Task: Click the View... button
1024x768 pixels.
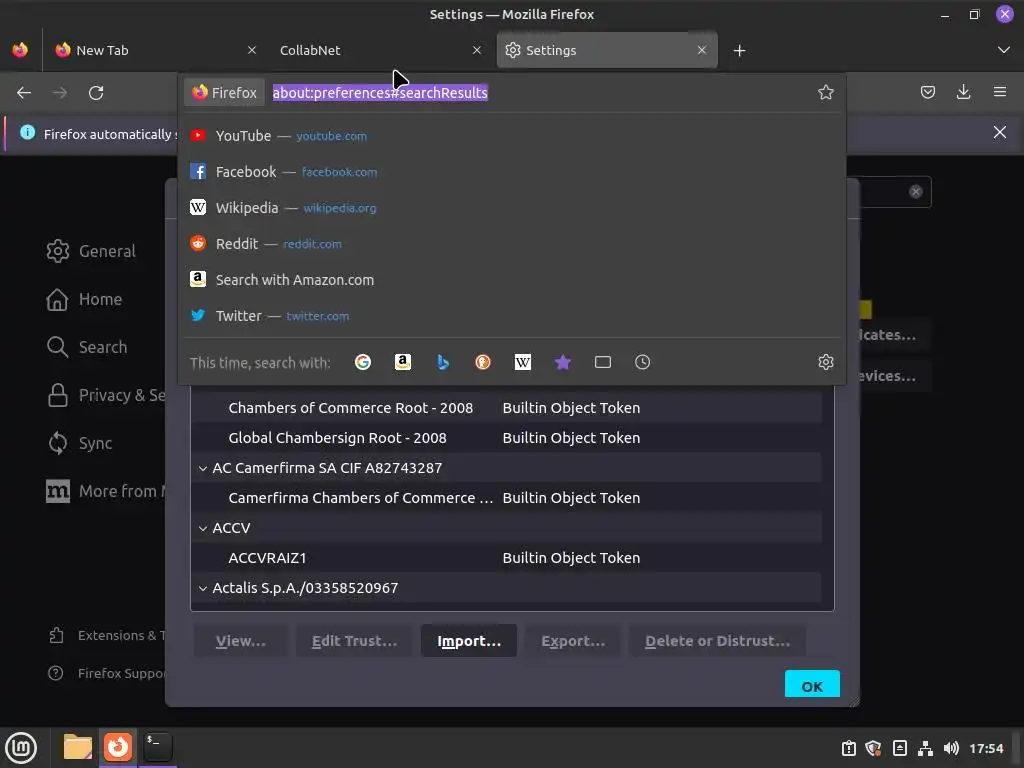Action: click(x=240, y=641)
